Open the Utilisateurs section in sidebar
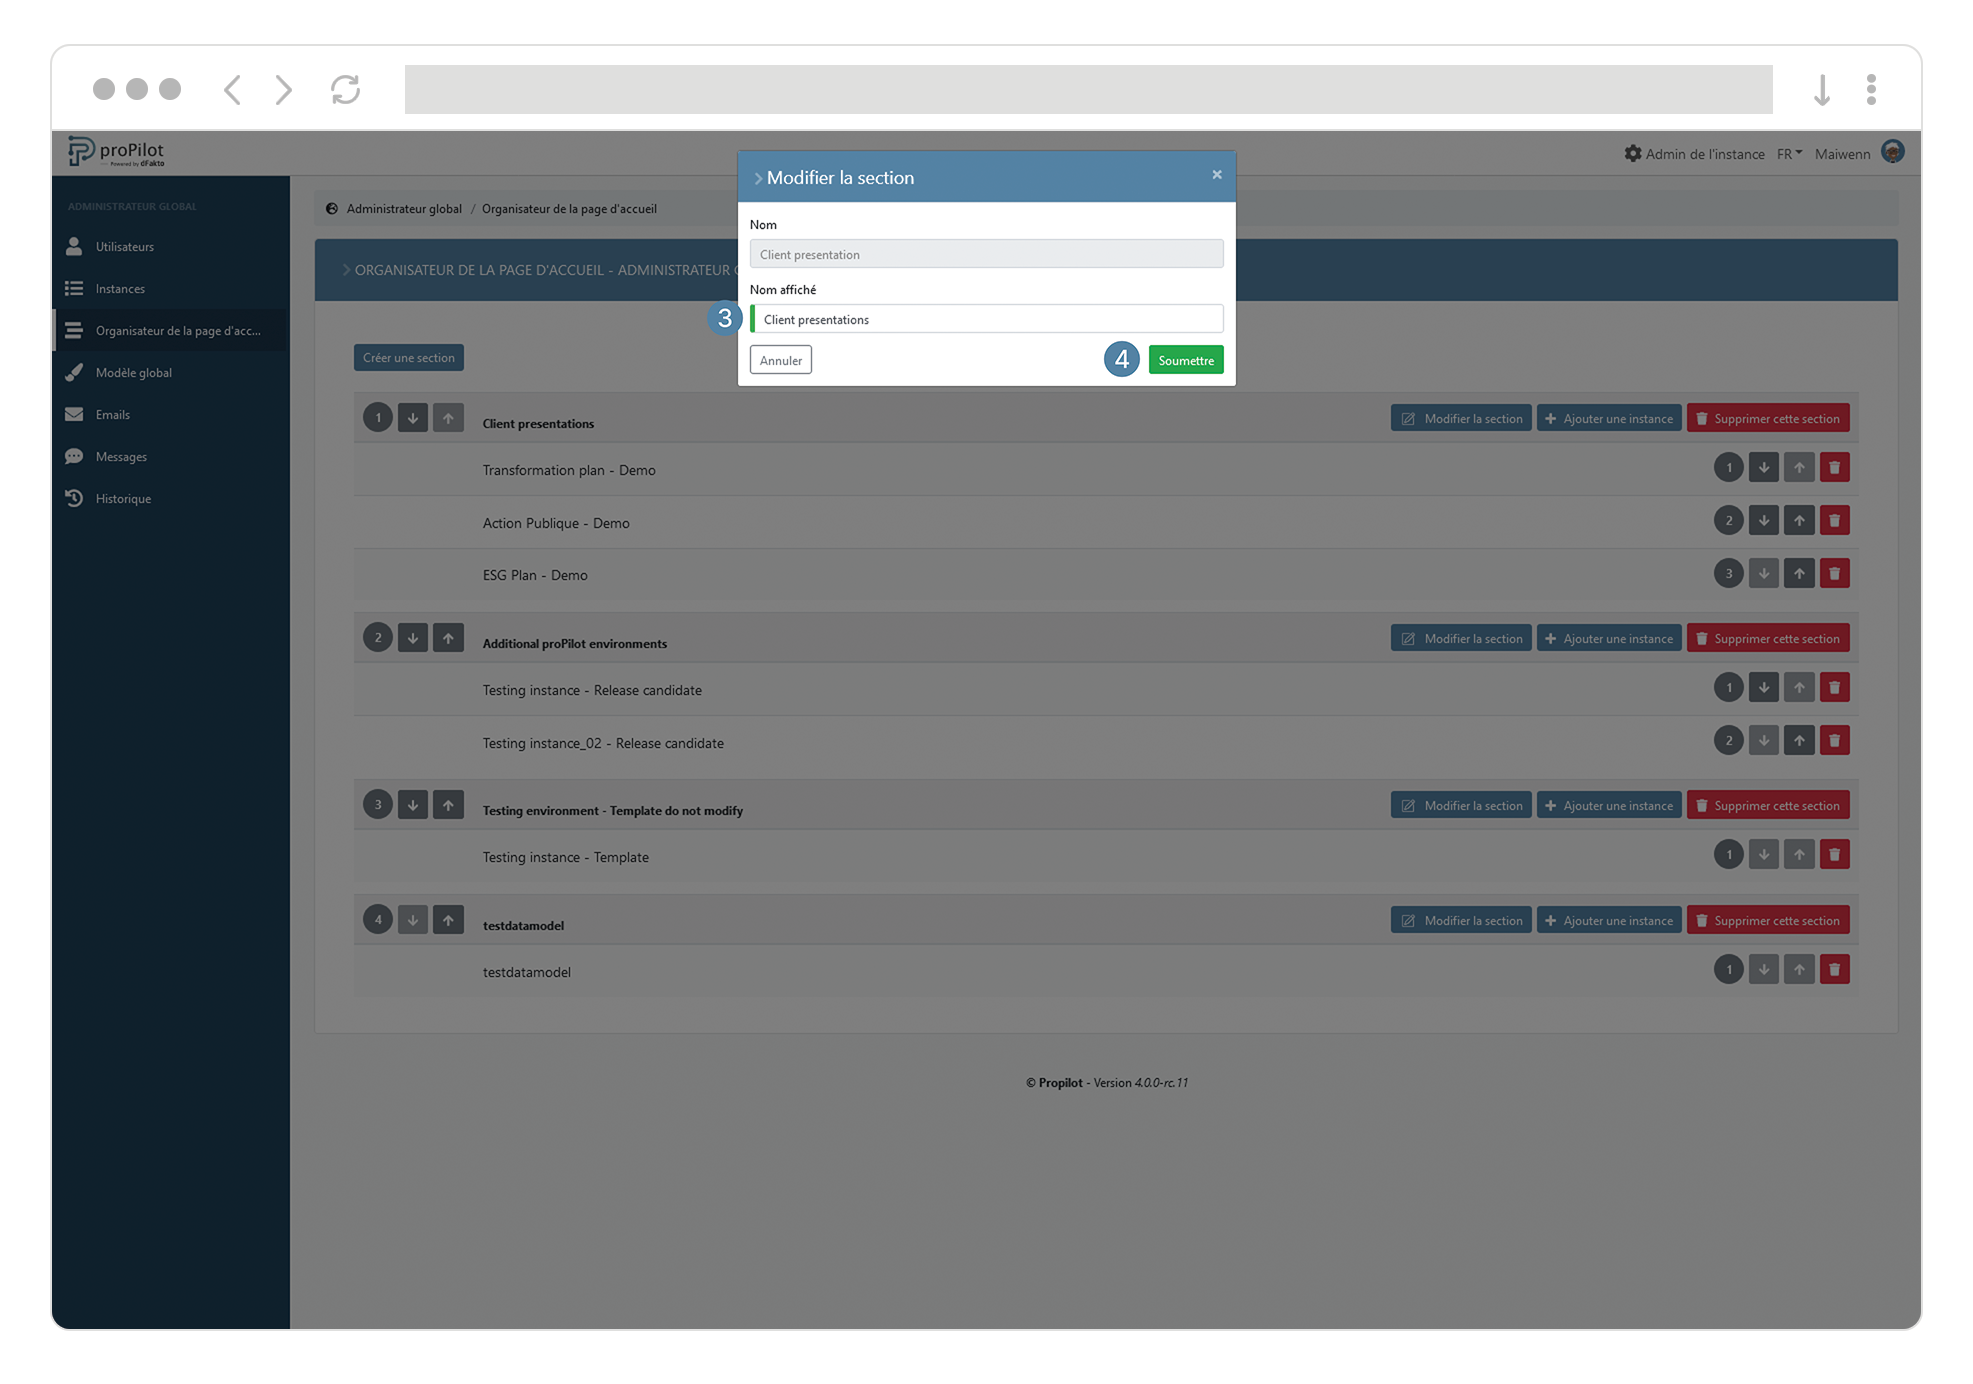Image resolution: width=1973 pixels, height=1384 pixels. coord(124,246)
